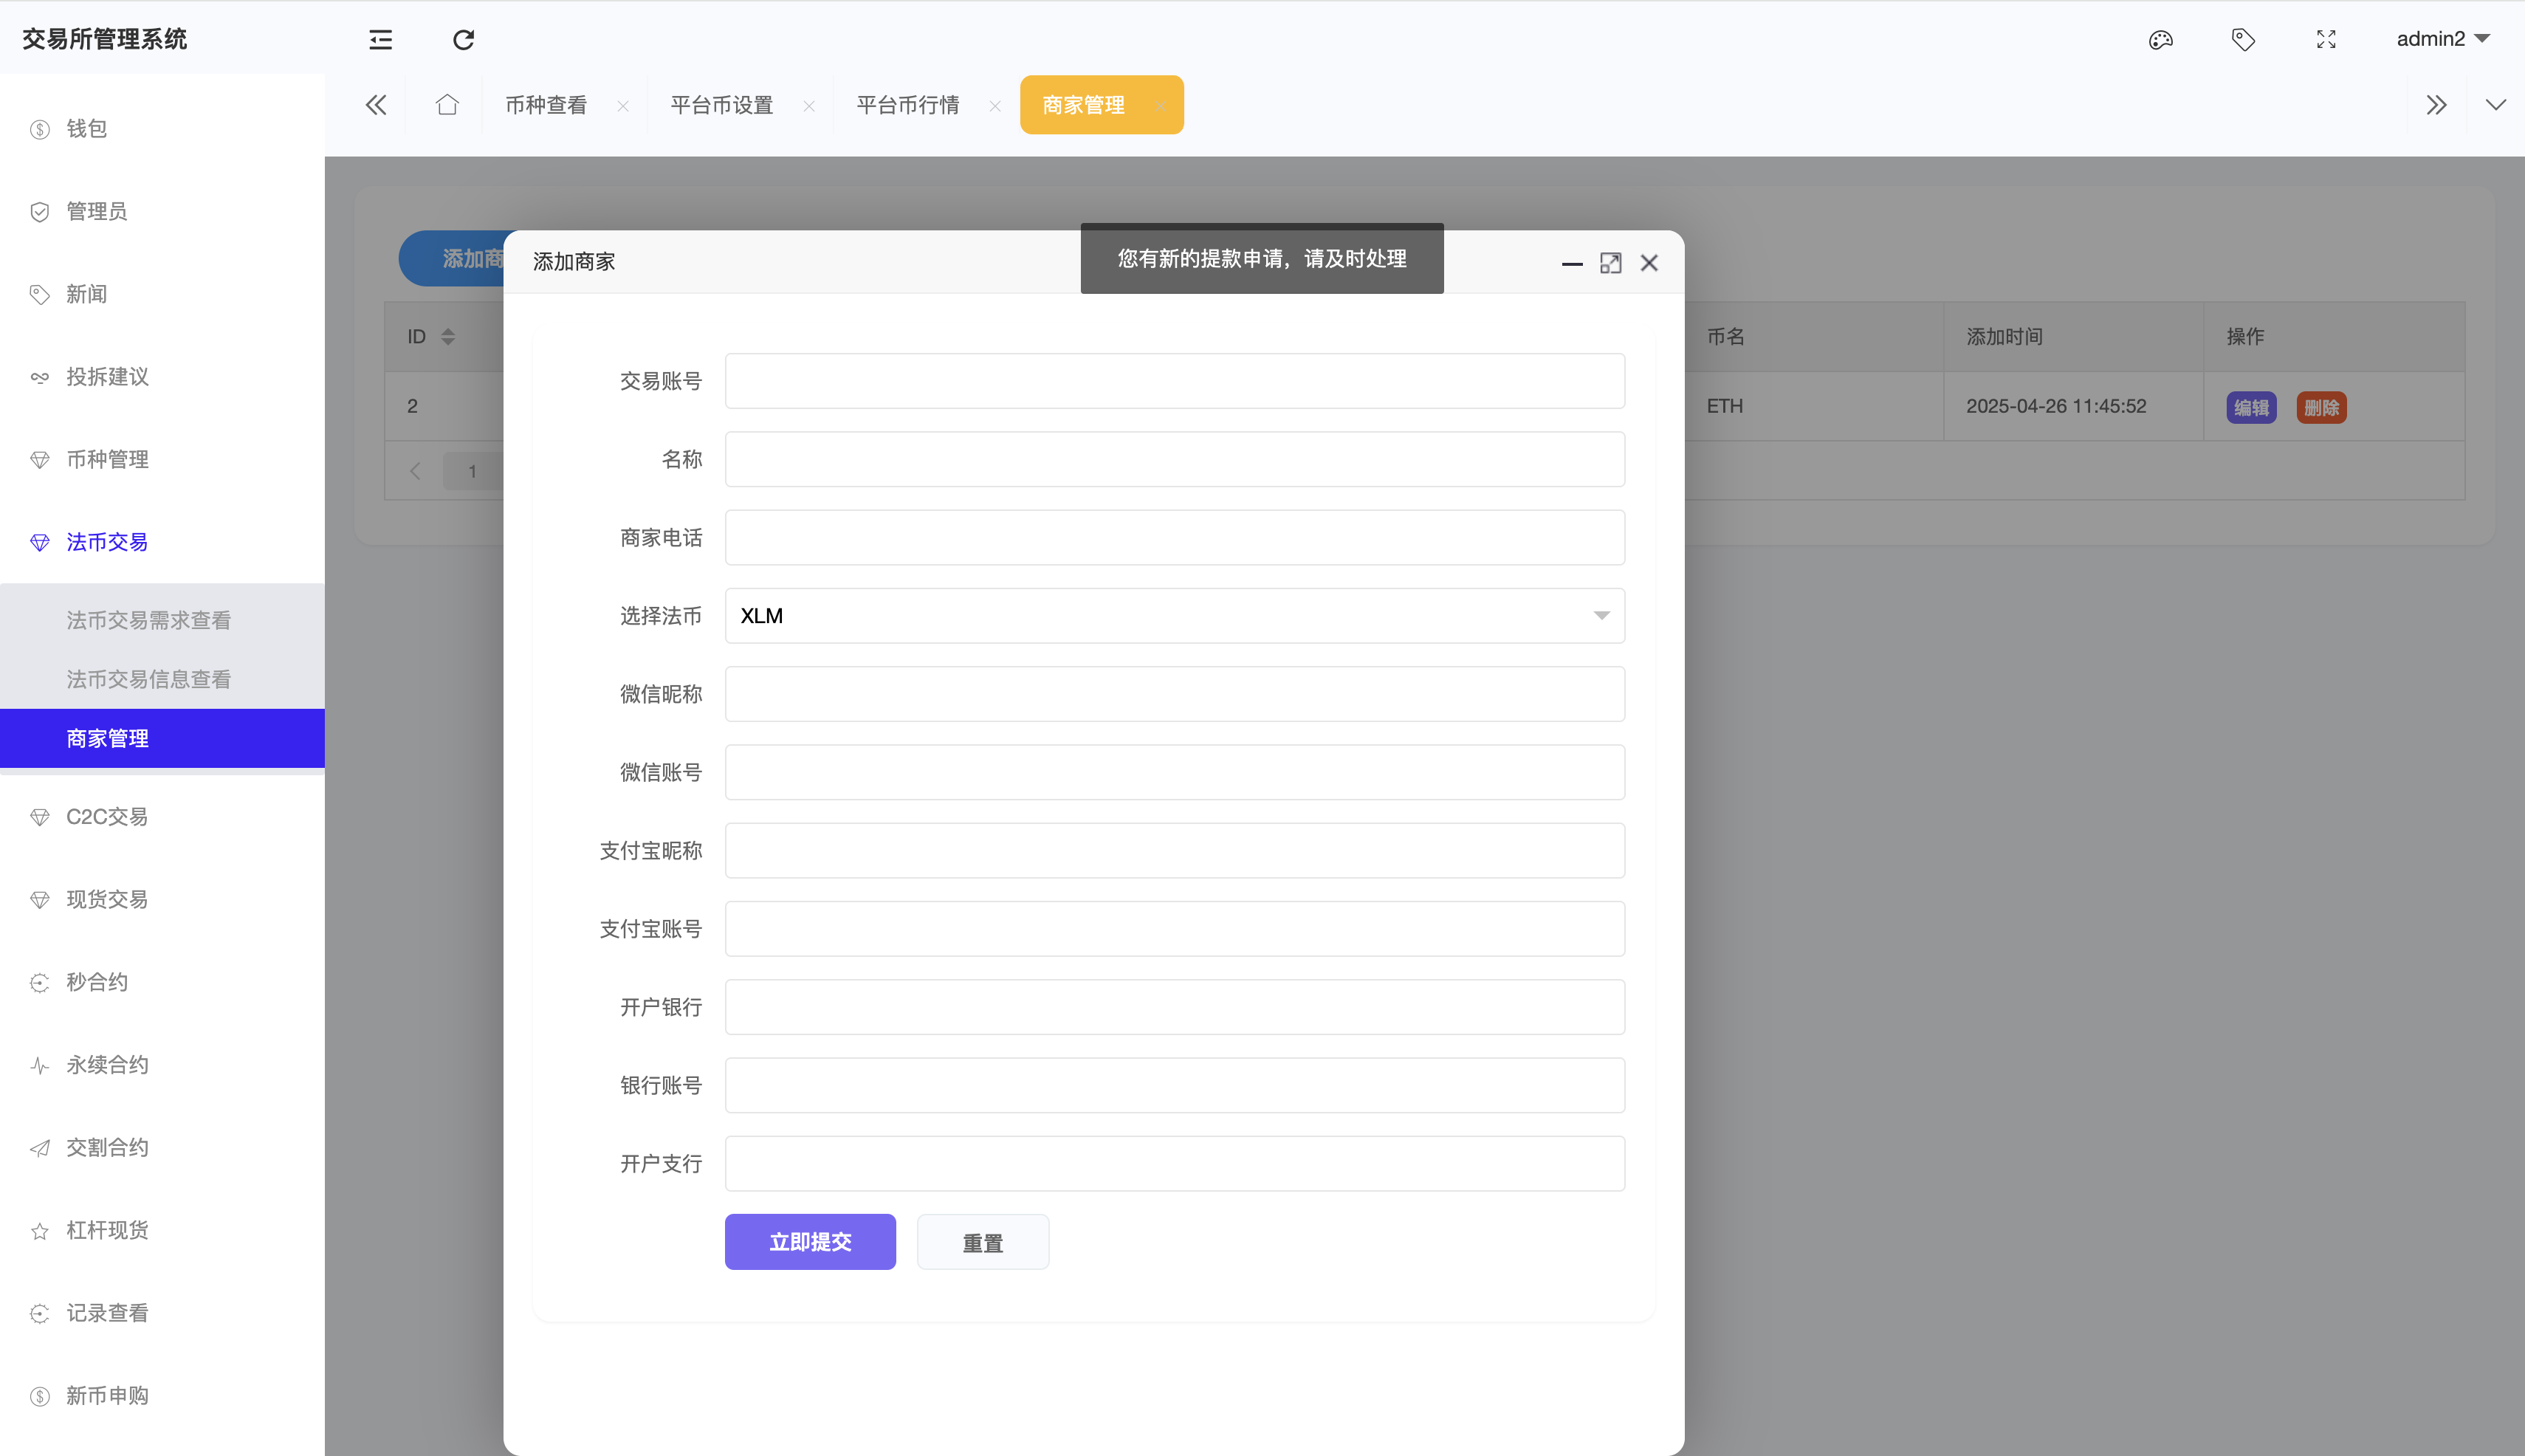
Task: Sort table by ID column arrows
Action: tap(448, 337)
